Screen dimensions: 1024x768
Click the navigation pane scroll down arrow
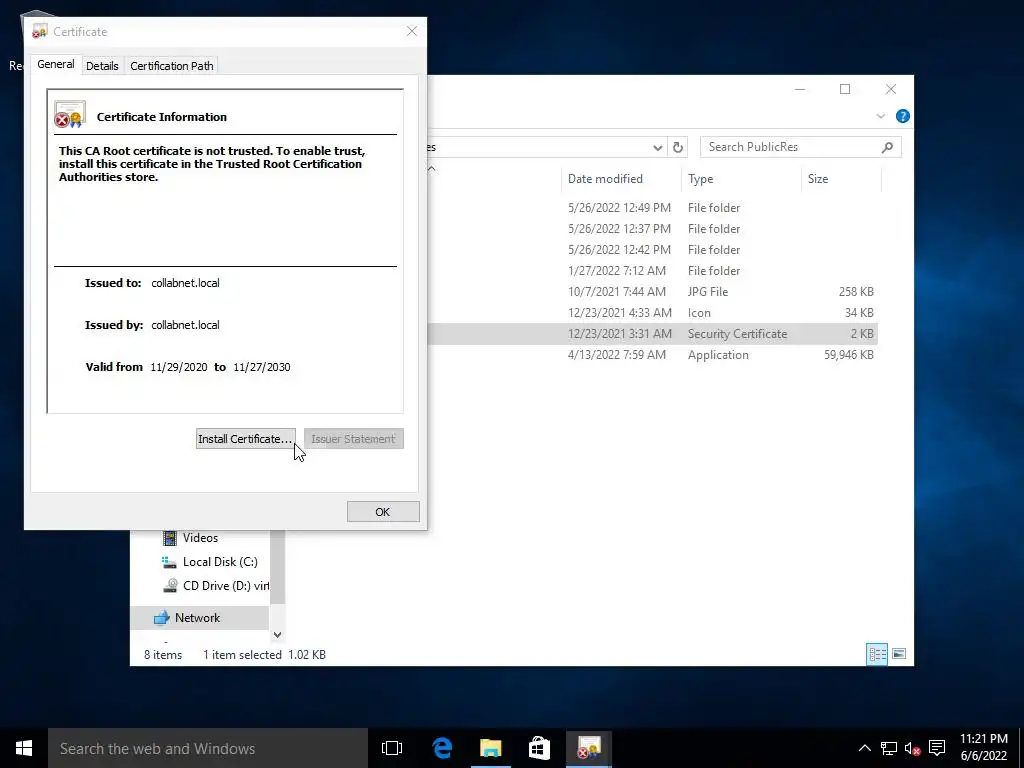[x=277, y=635]
